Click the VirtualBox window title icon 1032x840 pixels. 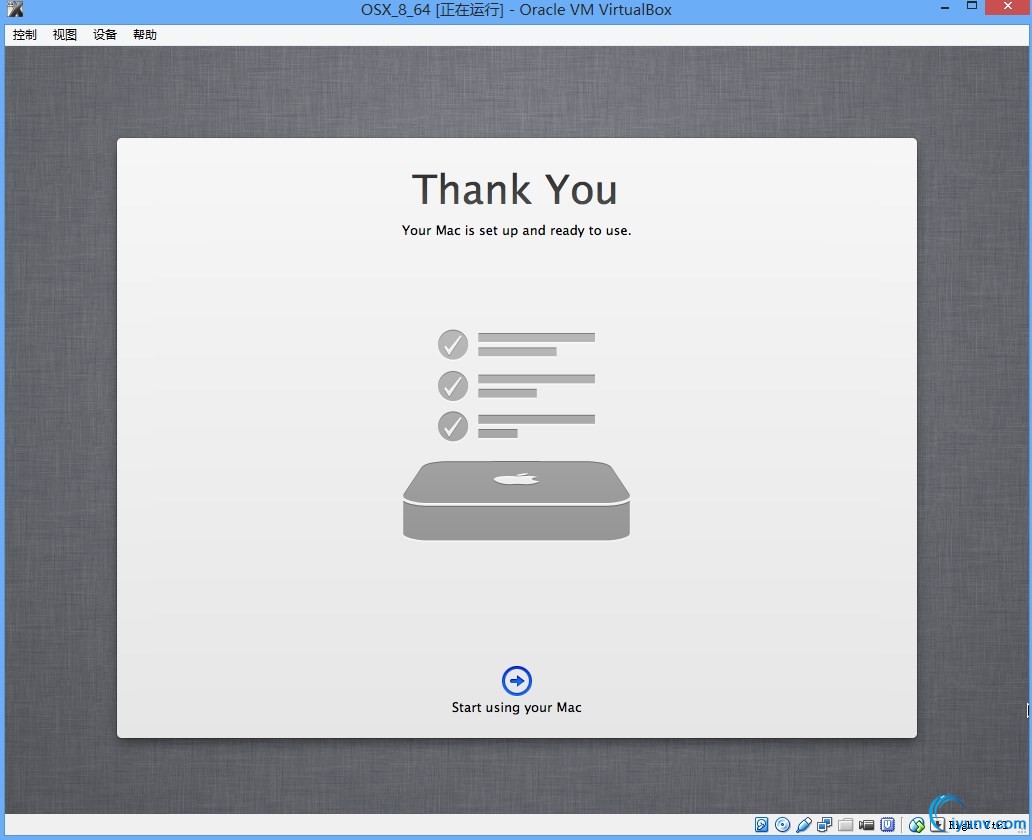(14, 9)
